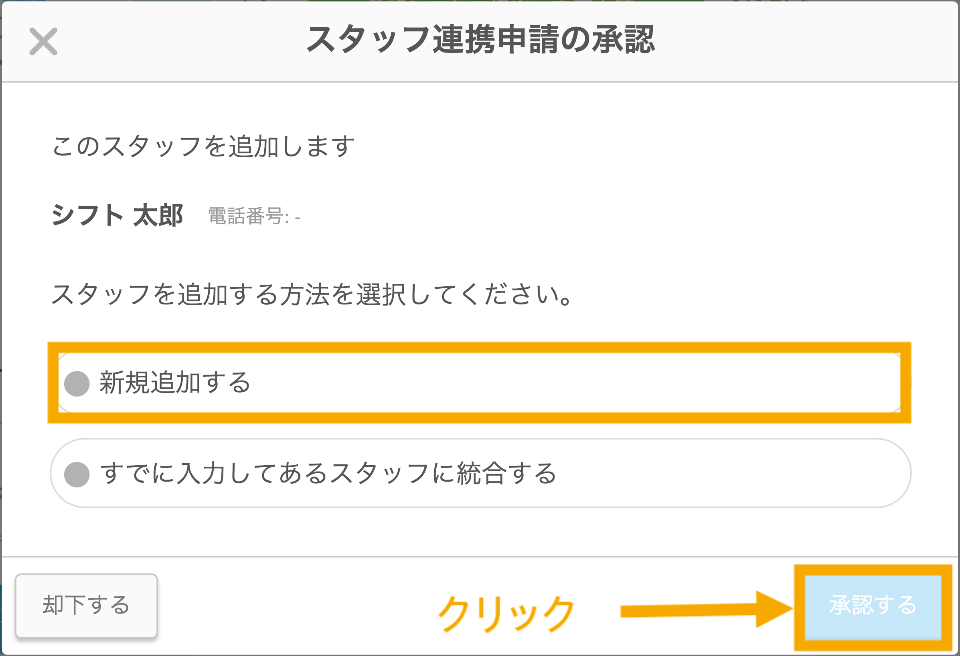Viewport: 960px width, 656px height.
Task: Click the dialog title スタッフ連携申請の承認
Action: click(480, 40)
